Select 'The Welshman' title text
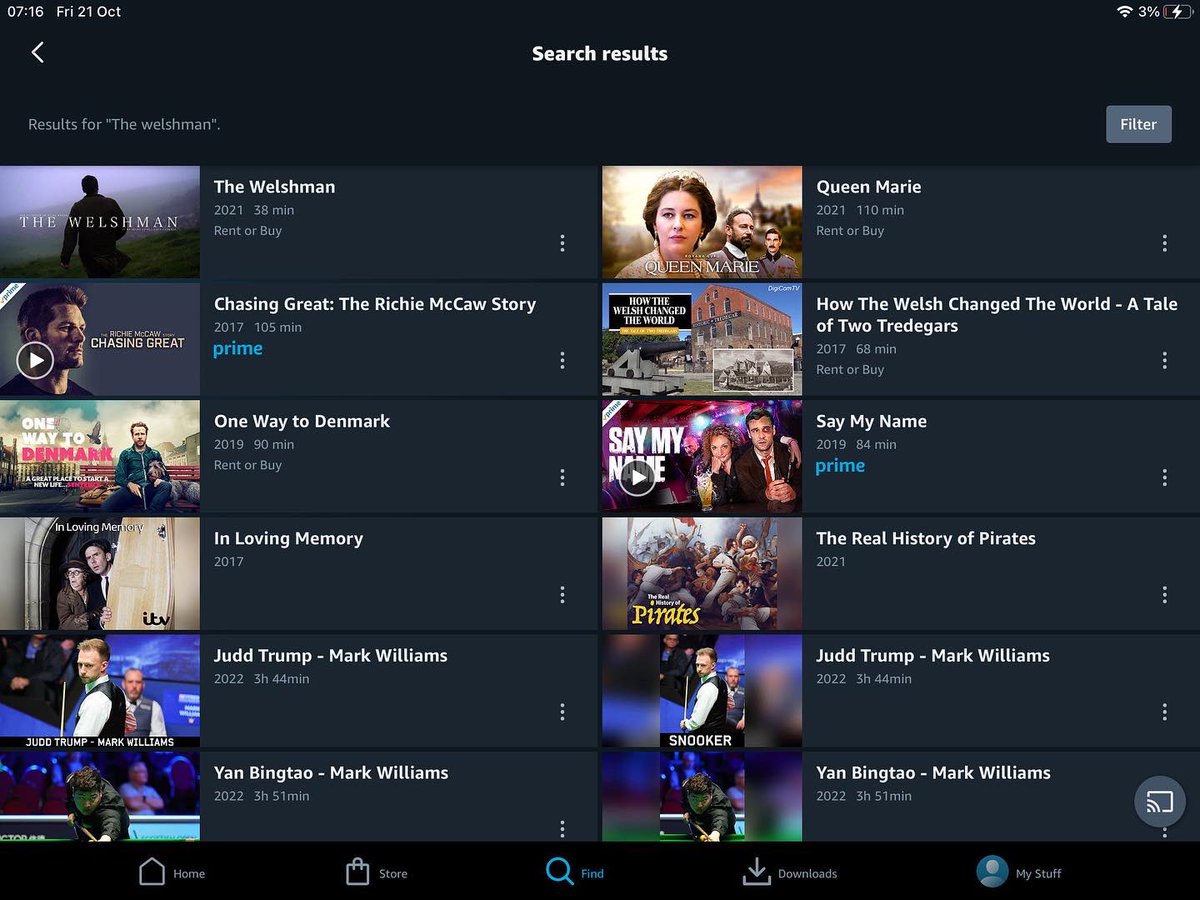This screenshot has width=1200, height=900. tap(274, 187)
